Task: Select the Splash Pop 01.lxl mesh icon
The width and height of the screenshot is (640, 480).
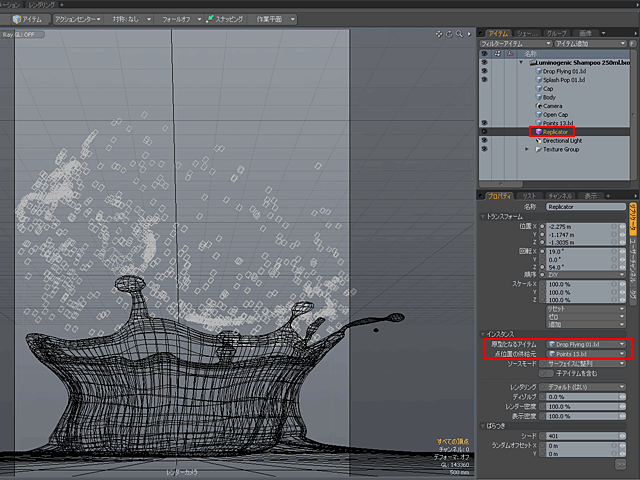Action: (538, 80)
